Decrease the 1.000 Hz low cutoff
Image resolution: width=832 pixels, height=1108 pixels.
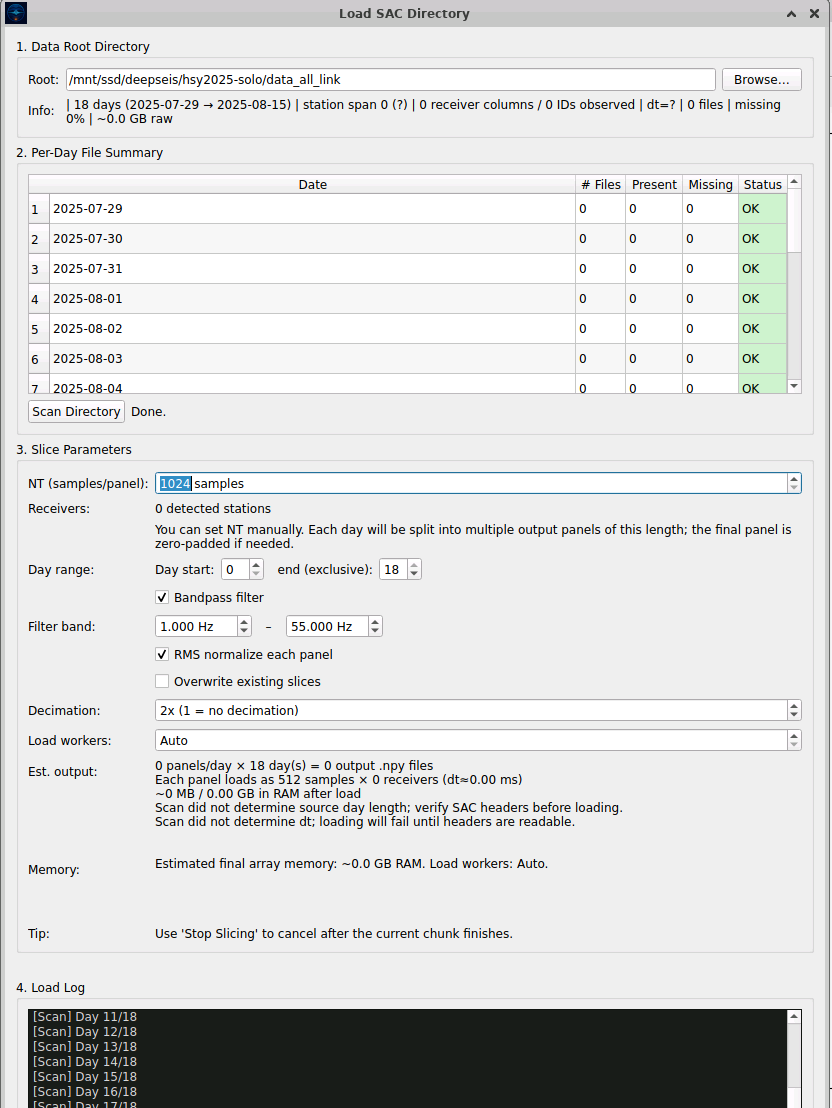coord(244,631)
